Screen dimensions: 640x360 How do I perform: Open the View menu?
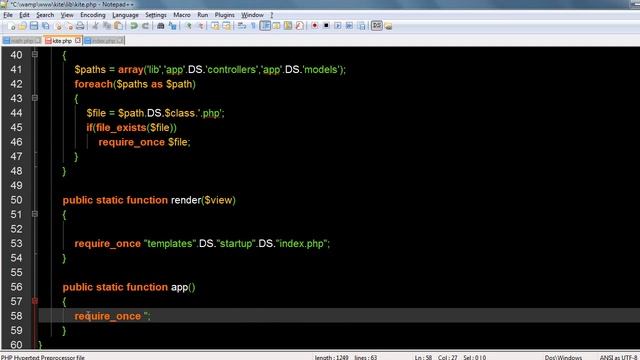pos(67,15)
